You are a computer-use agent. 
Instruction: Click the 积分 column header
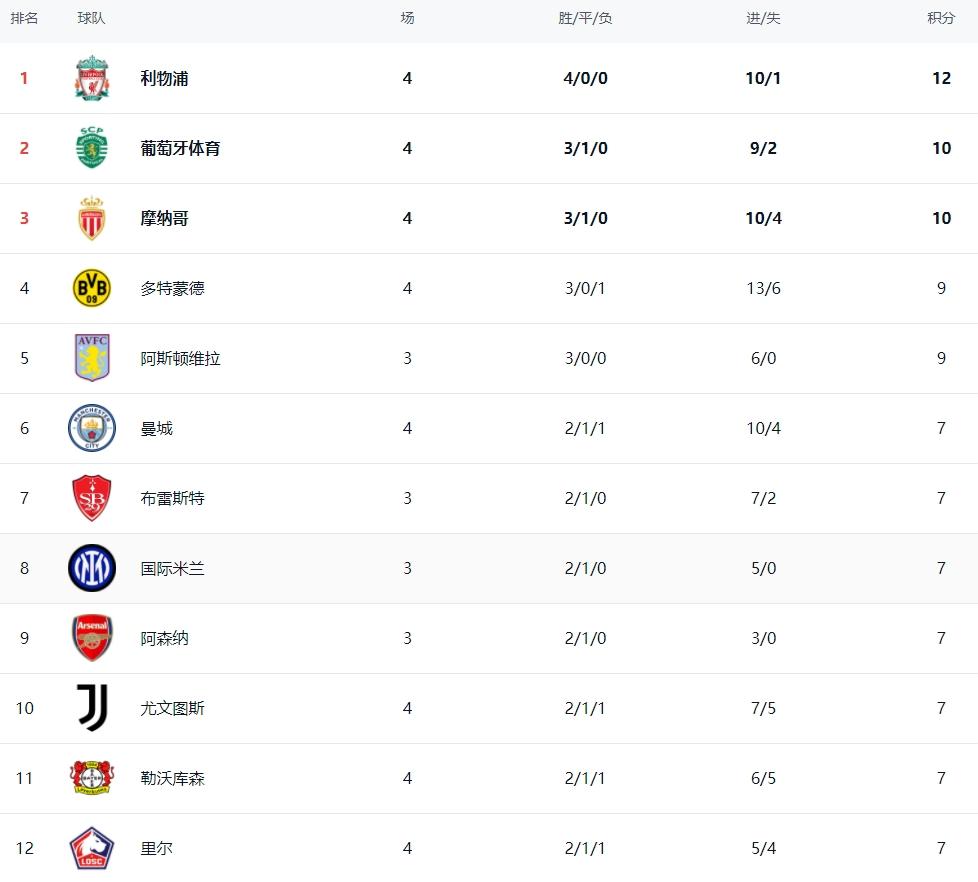[x=941, y=18]
